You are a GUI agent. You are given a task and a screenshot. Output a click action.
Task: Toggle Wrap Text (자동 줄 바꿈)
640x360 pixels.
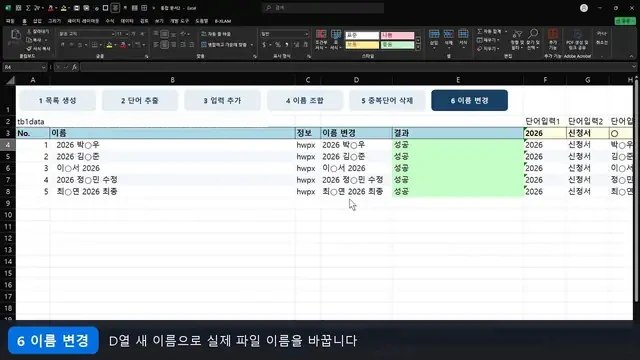pos(216,34)
